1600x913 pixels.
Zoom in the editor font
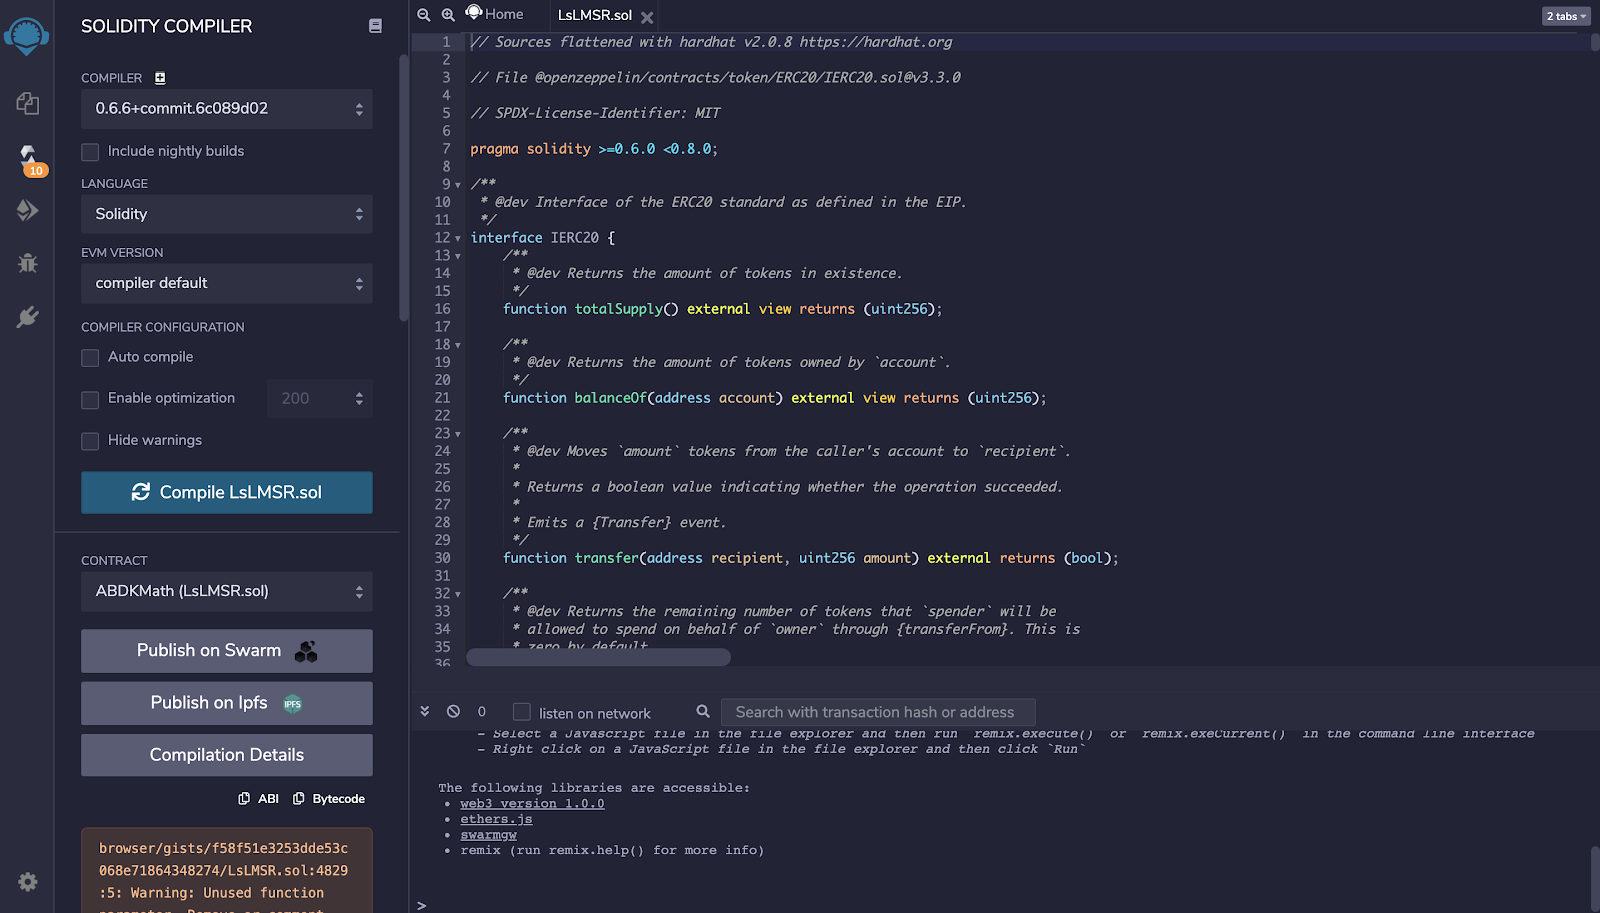(448, 15)
